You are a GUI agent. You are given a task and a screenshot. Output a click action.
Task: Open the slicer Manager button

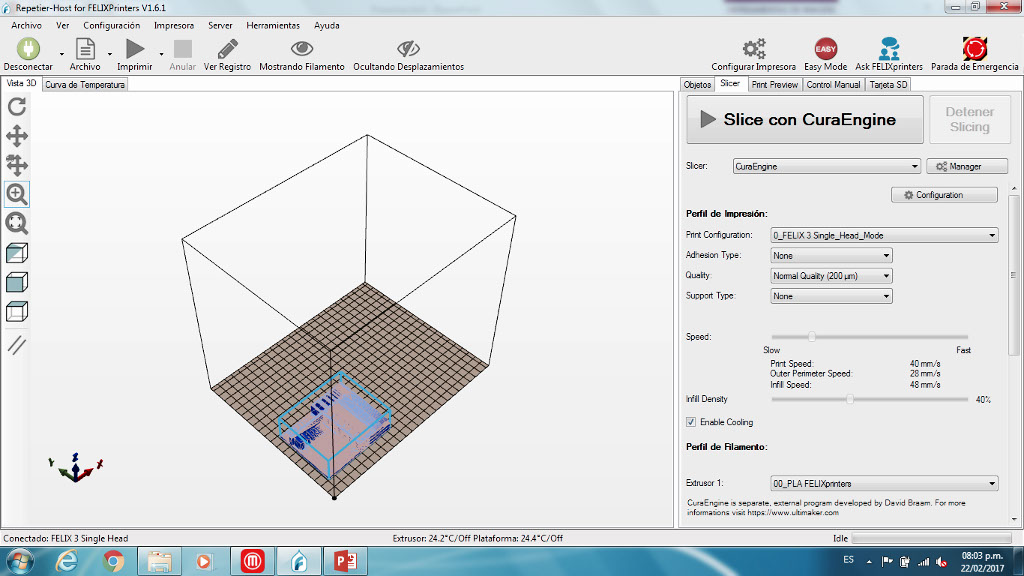click(967, 167)
